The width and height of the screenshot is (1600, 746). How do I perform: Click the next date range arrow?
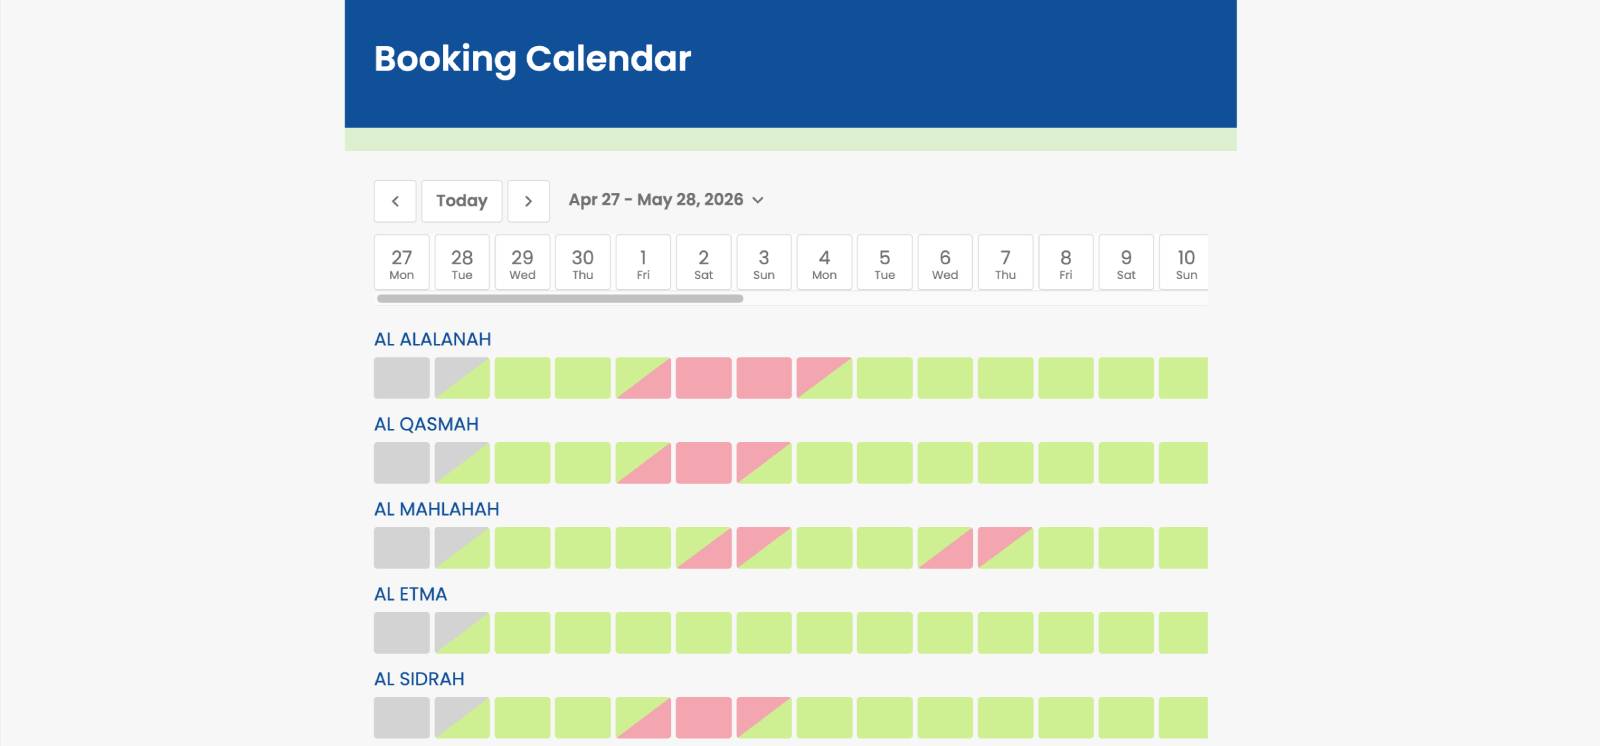tap(528, 201)
